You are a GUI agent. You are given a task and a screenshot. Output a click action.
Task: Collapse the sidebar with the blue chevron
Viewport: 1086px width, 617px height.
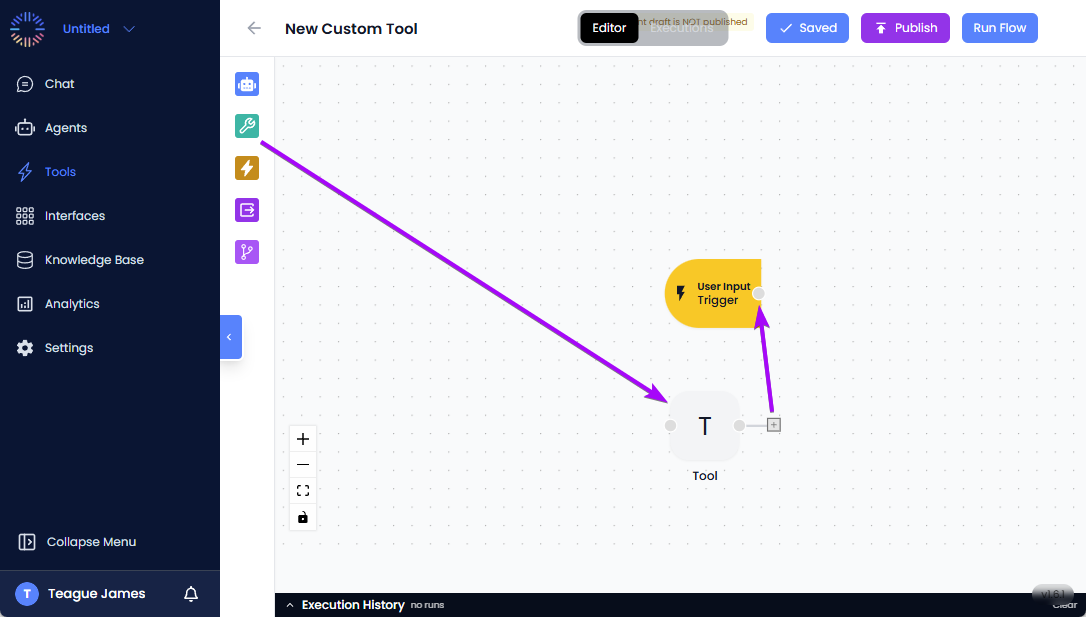tap(230, 337)
